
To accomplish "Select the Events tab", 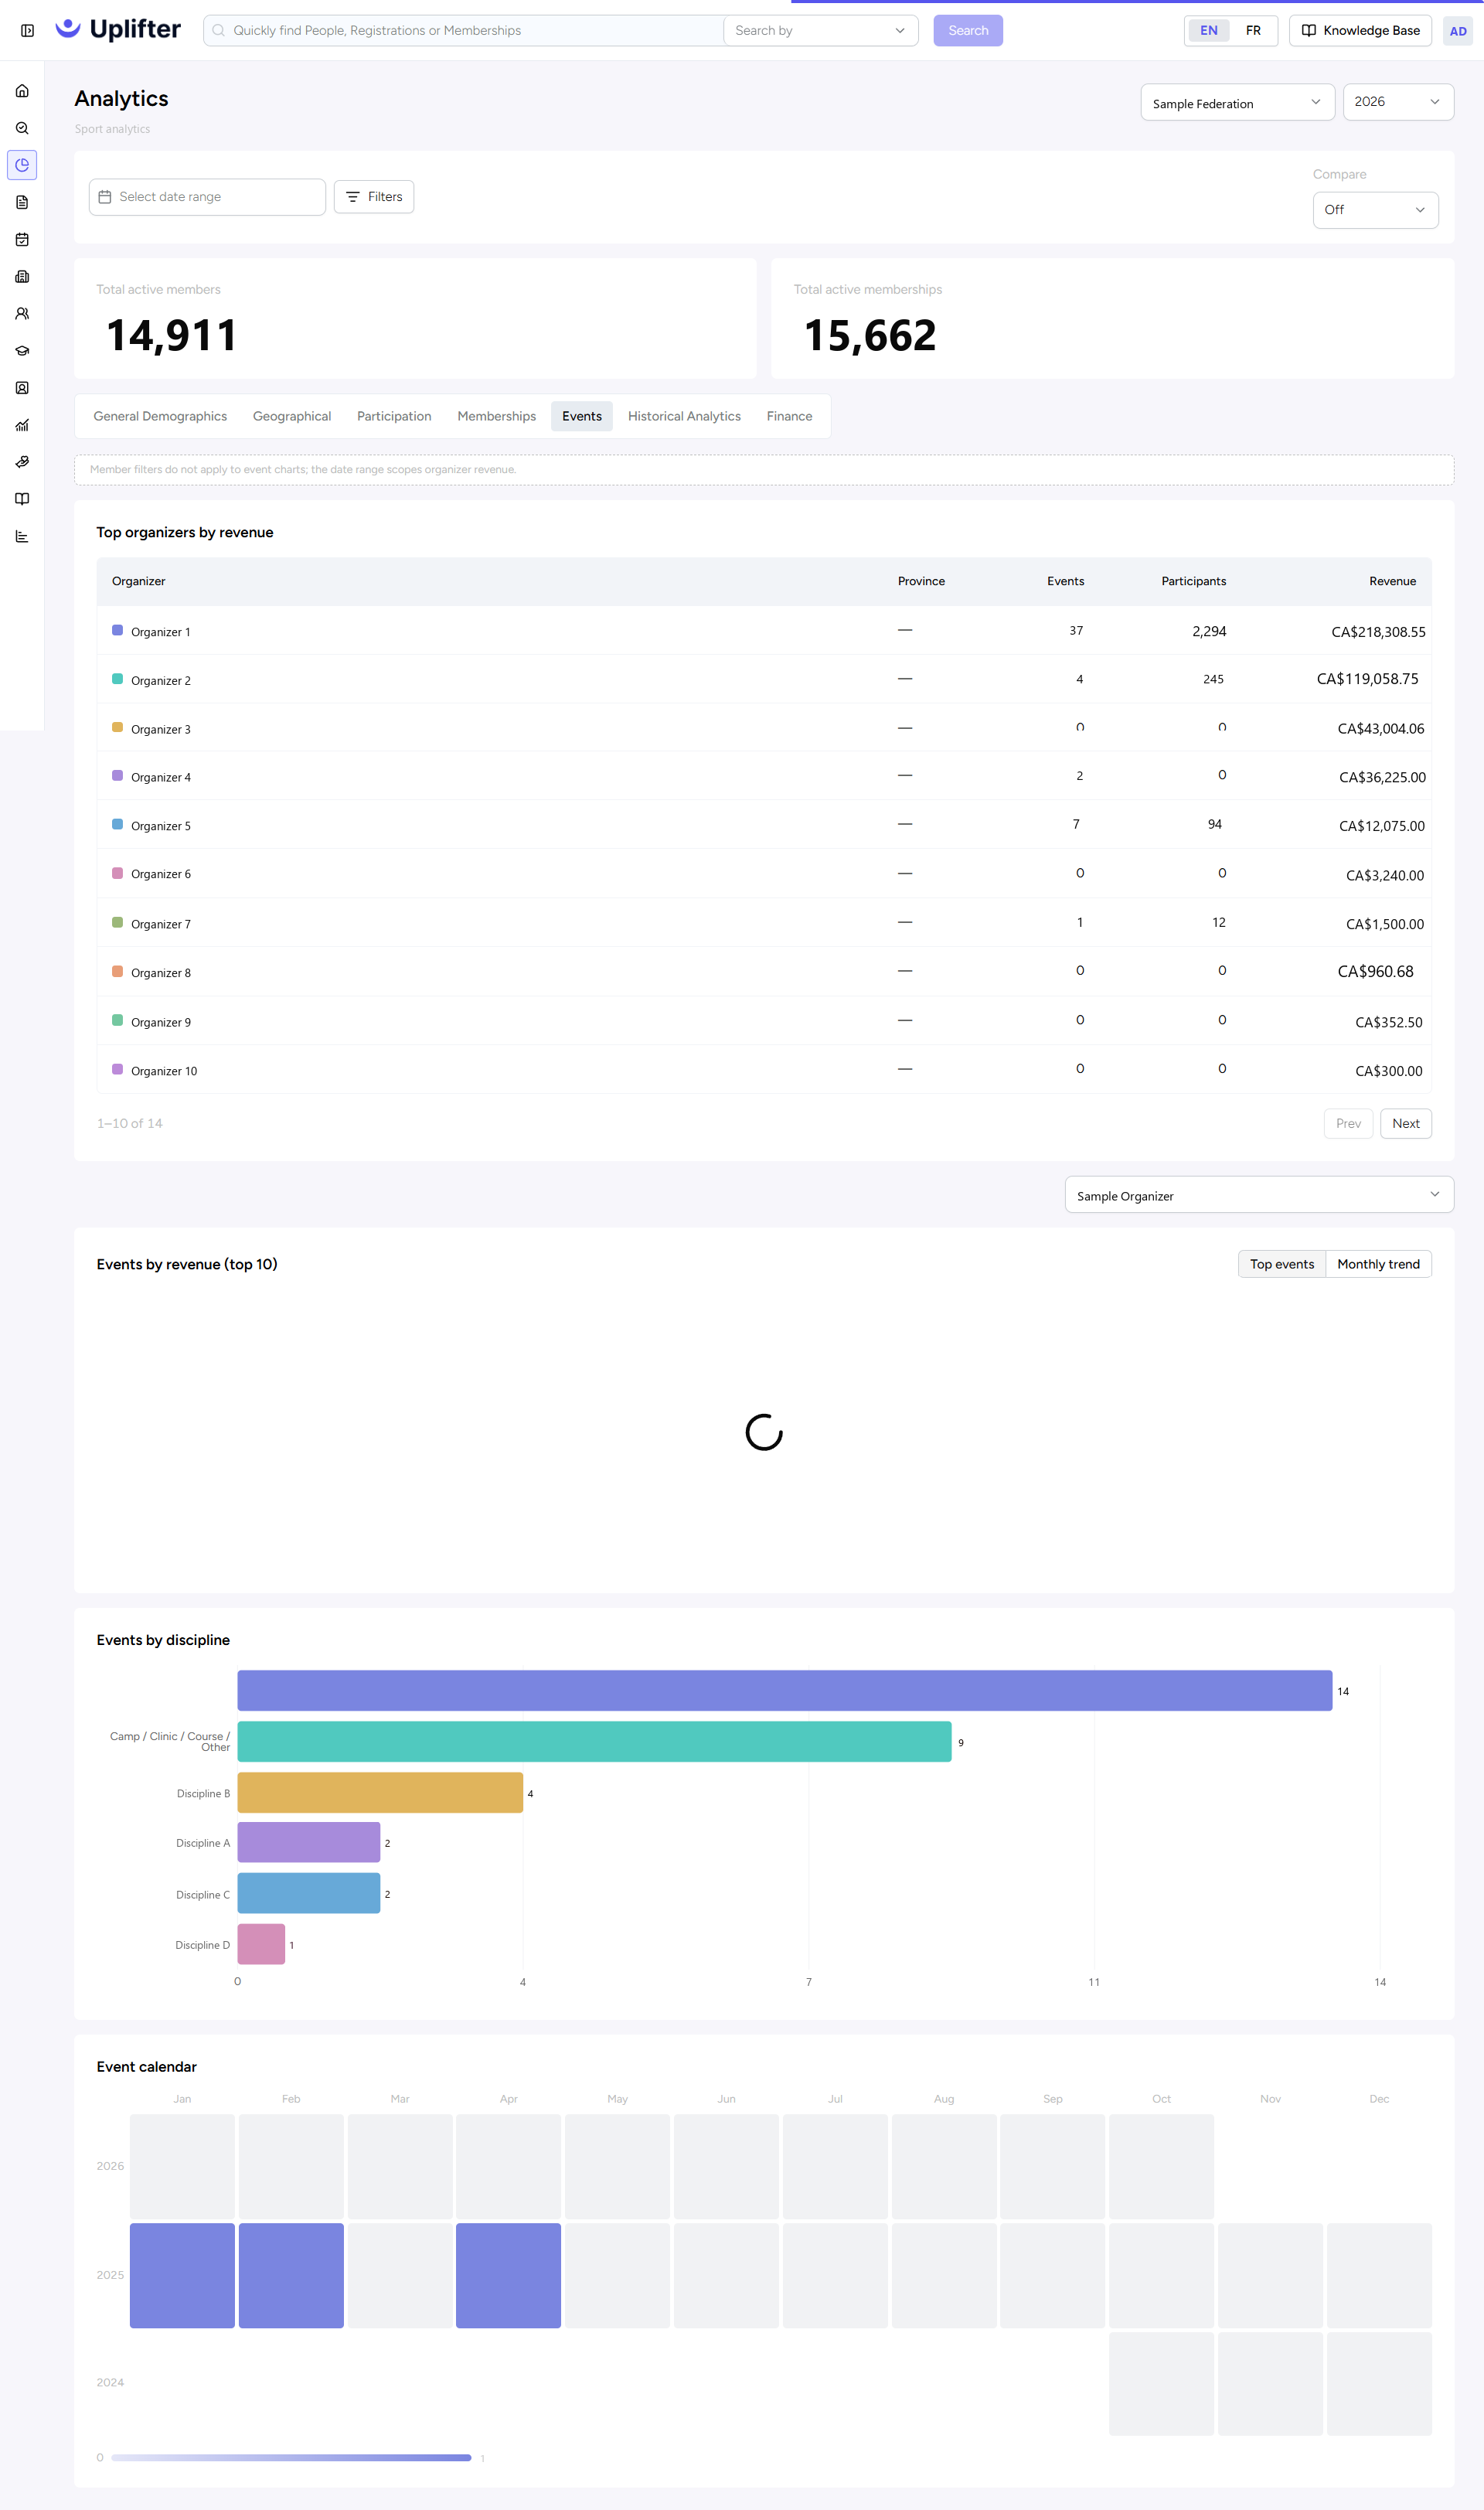I will click(x=582, y=416).
